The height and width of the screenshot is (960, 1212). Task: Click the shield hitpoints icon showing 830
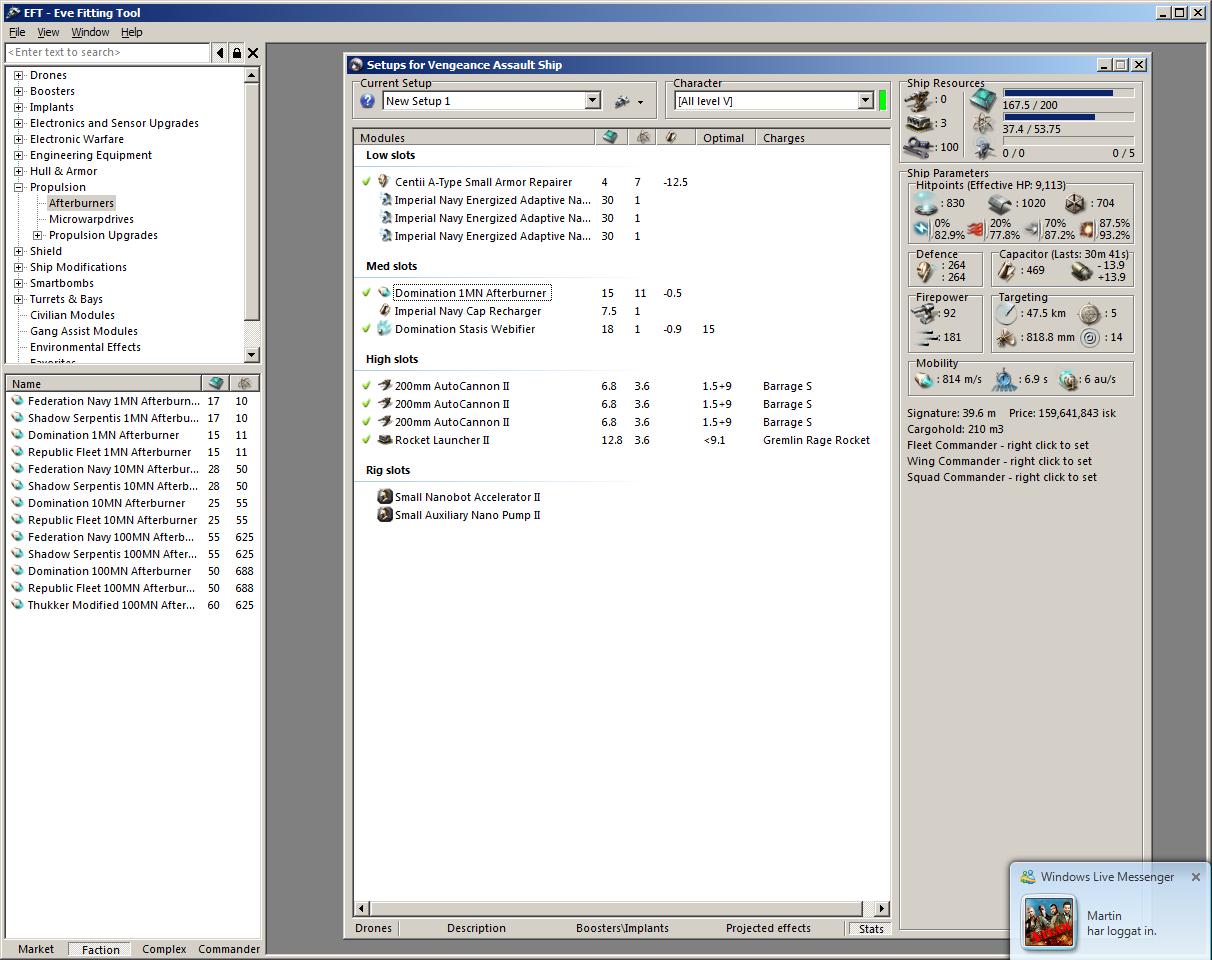926,203
